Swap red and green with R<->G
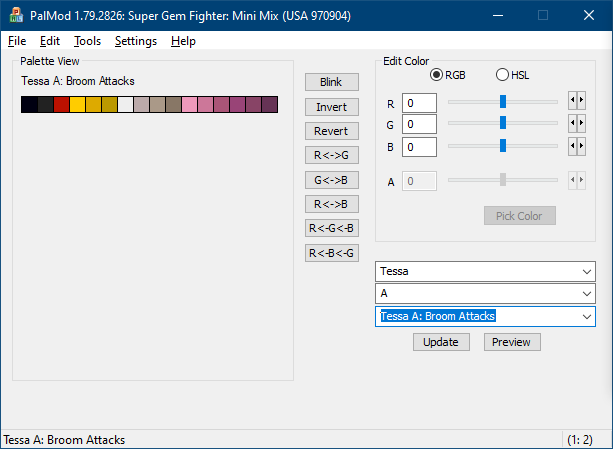The image size is (613, 449). point(331,155)
